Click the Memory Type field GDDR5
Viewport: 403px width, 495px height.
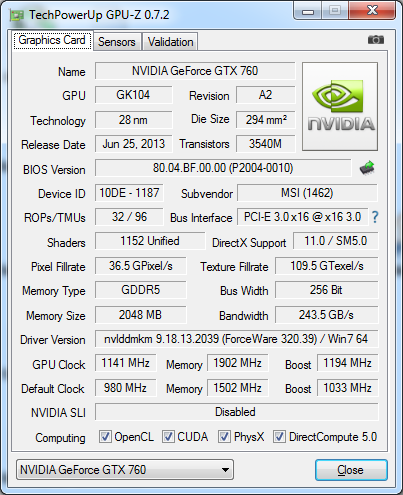point(141,290)
